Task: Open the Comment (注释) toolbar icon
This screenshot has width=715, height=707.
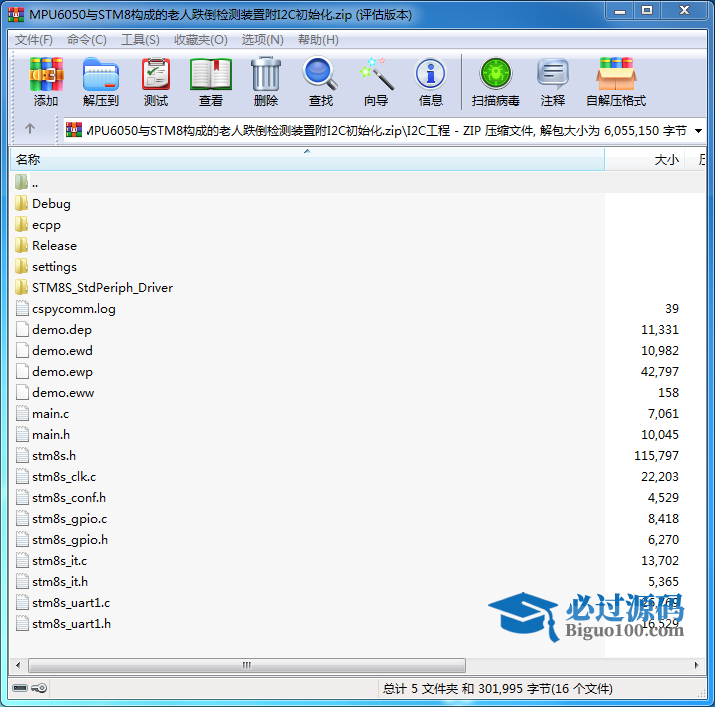Action: click(x=553, y=82)
